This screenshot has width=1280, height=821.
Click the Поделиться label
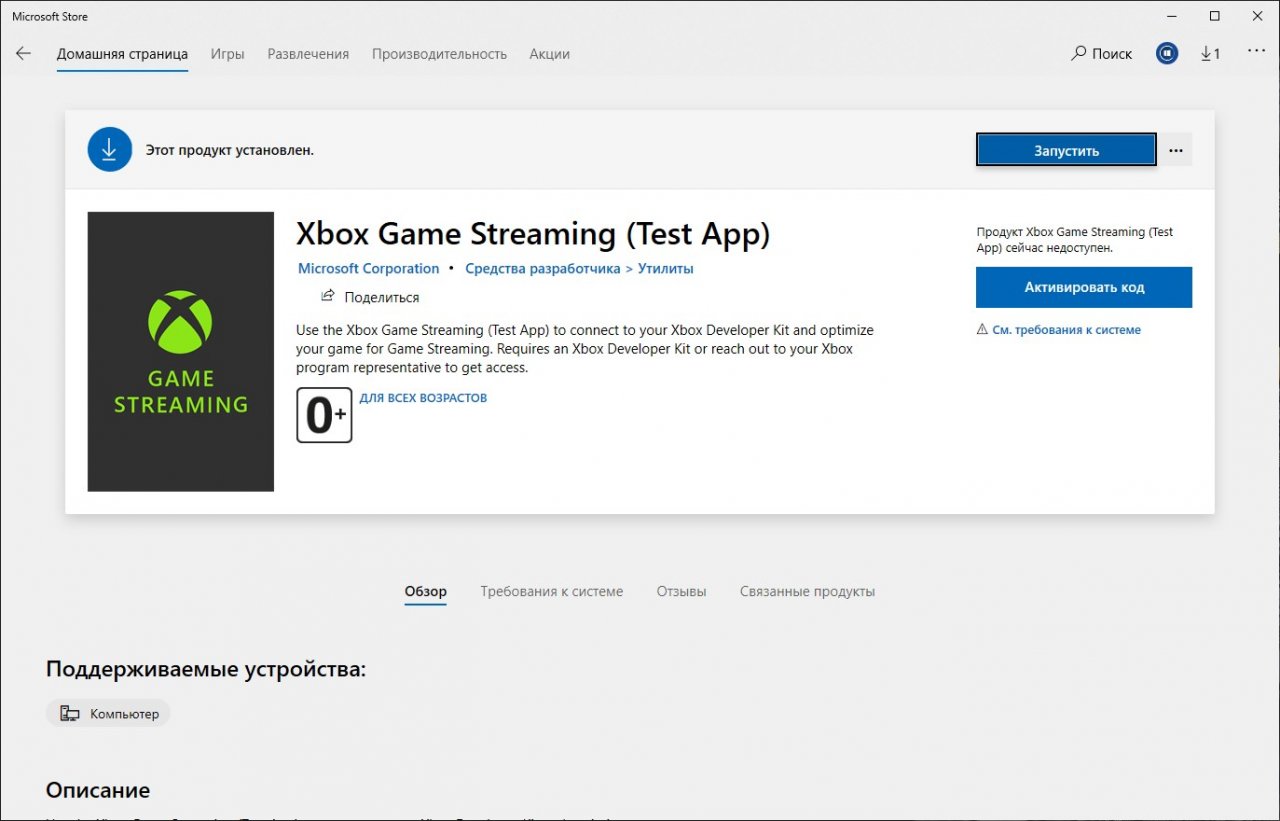click(x=382, y=297)
